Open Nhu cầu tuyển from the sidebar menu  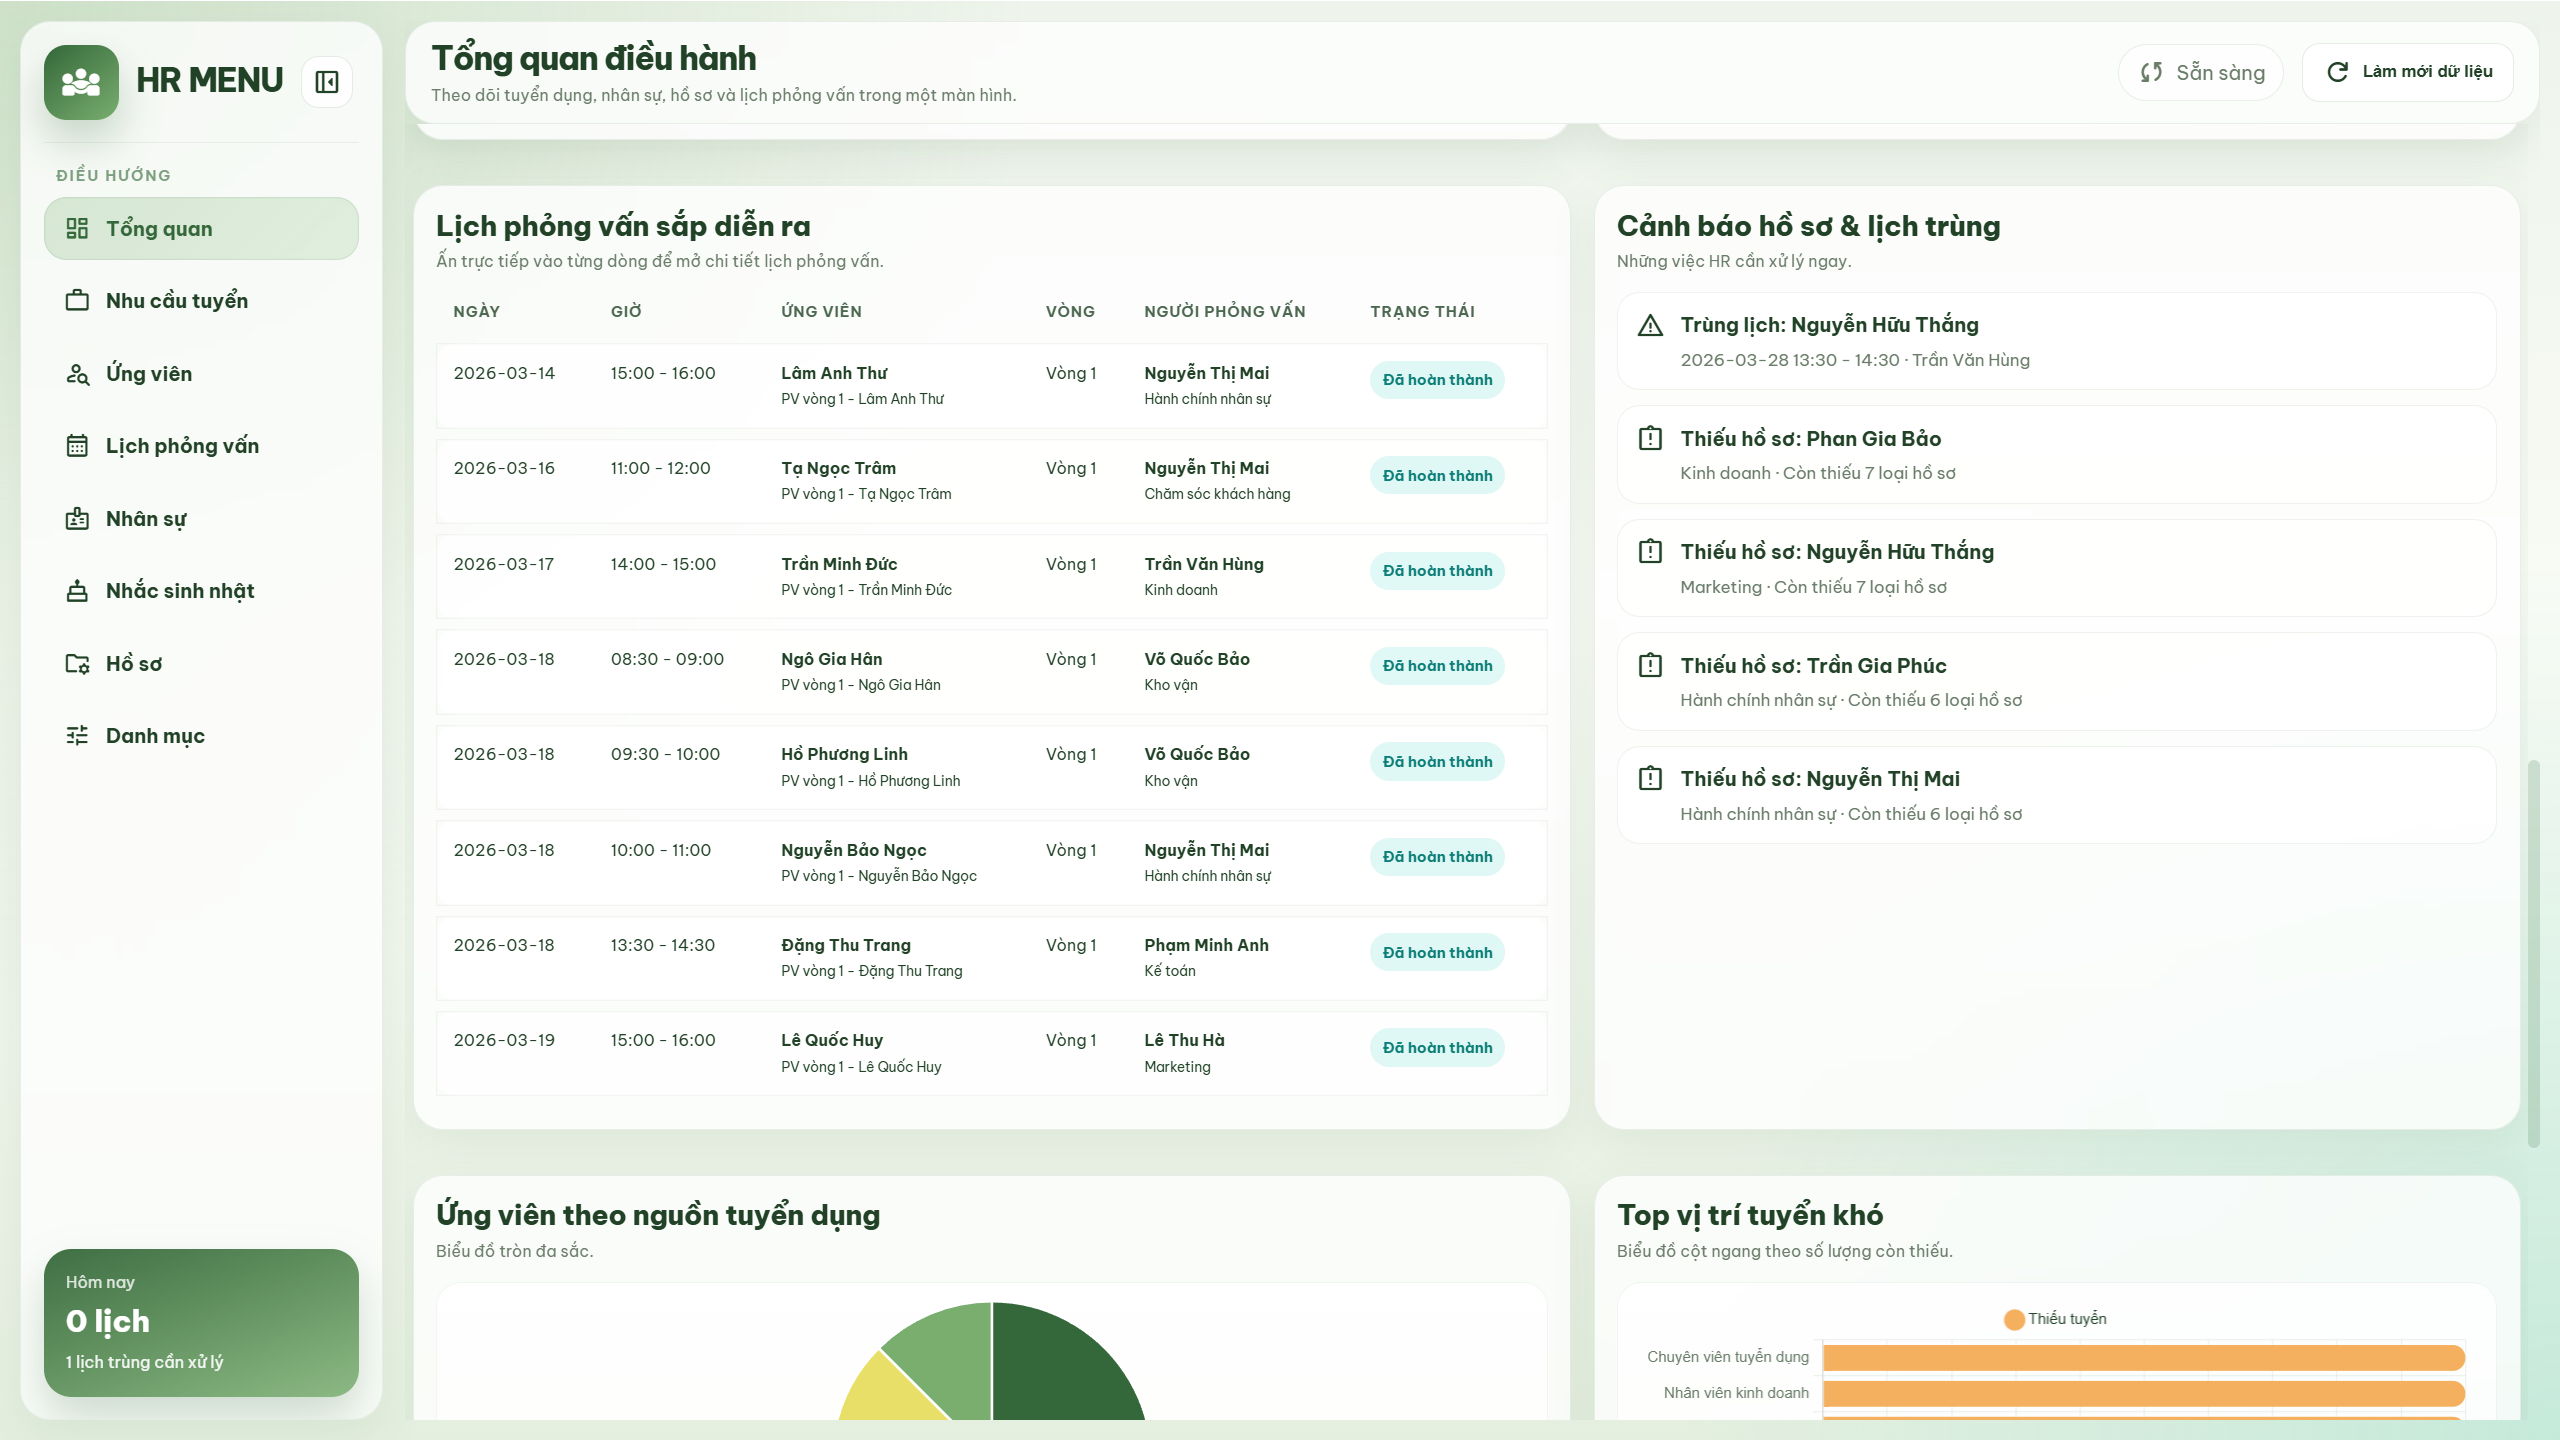(x=178, y=300)
